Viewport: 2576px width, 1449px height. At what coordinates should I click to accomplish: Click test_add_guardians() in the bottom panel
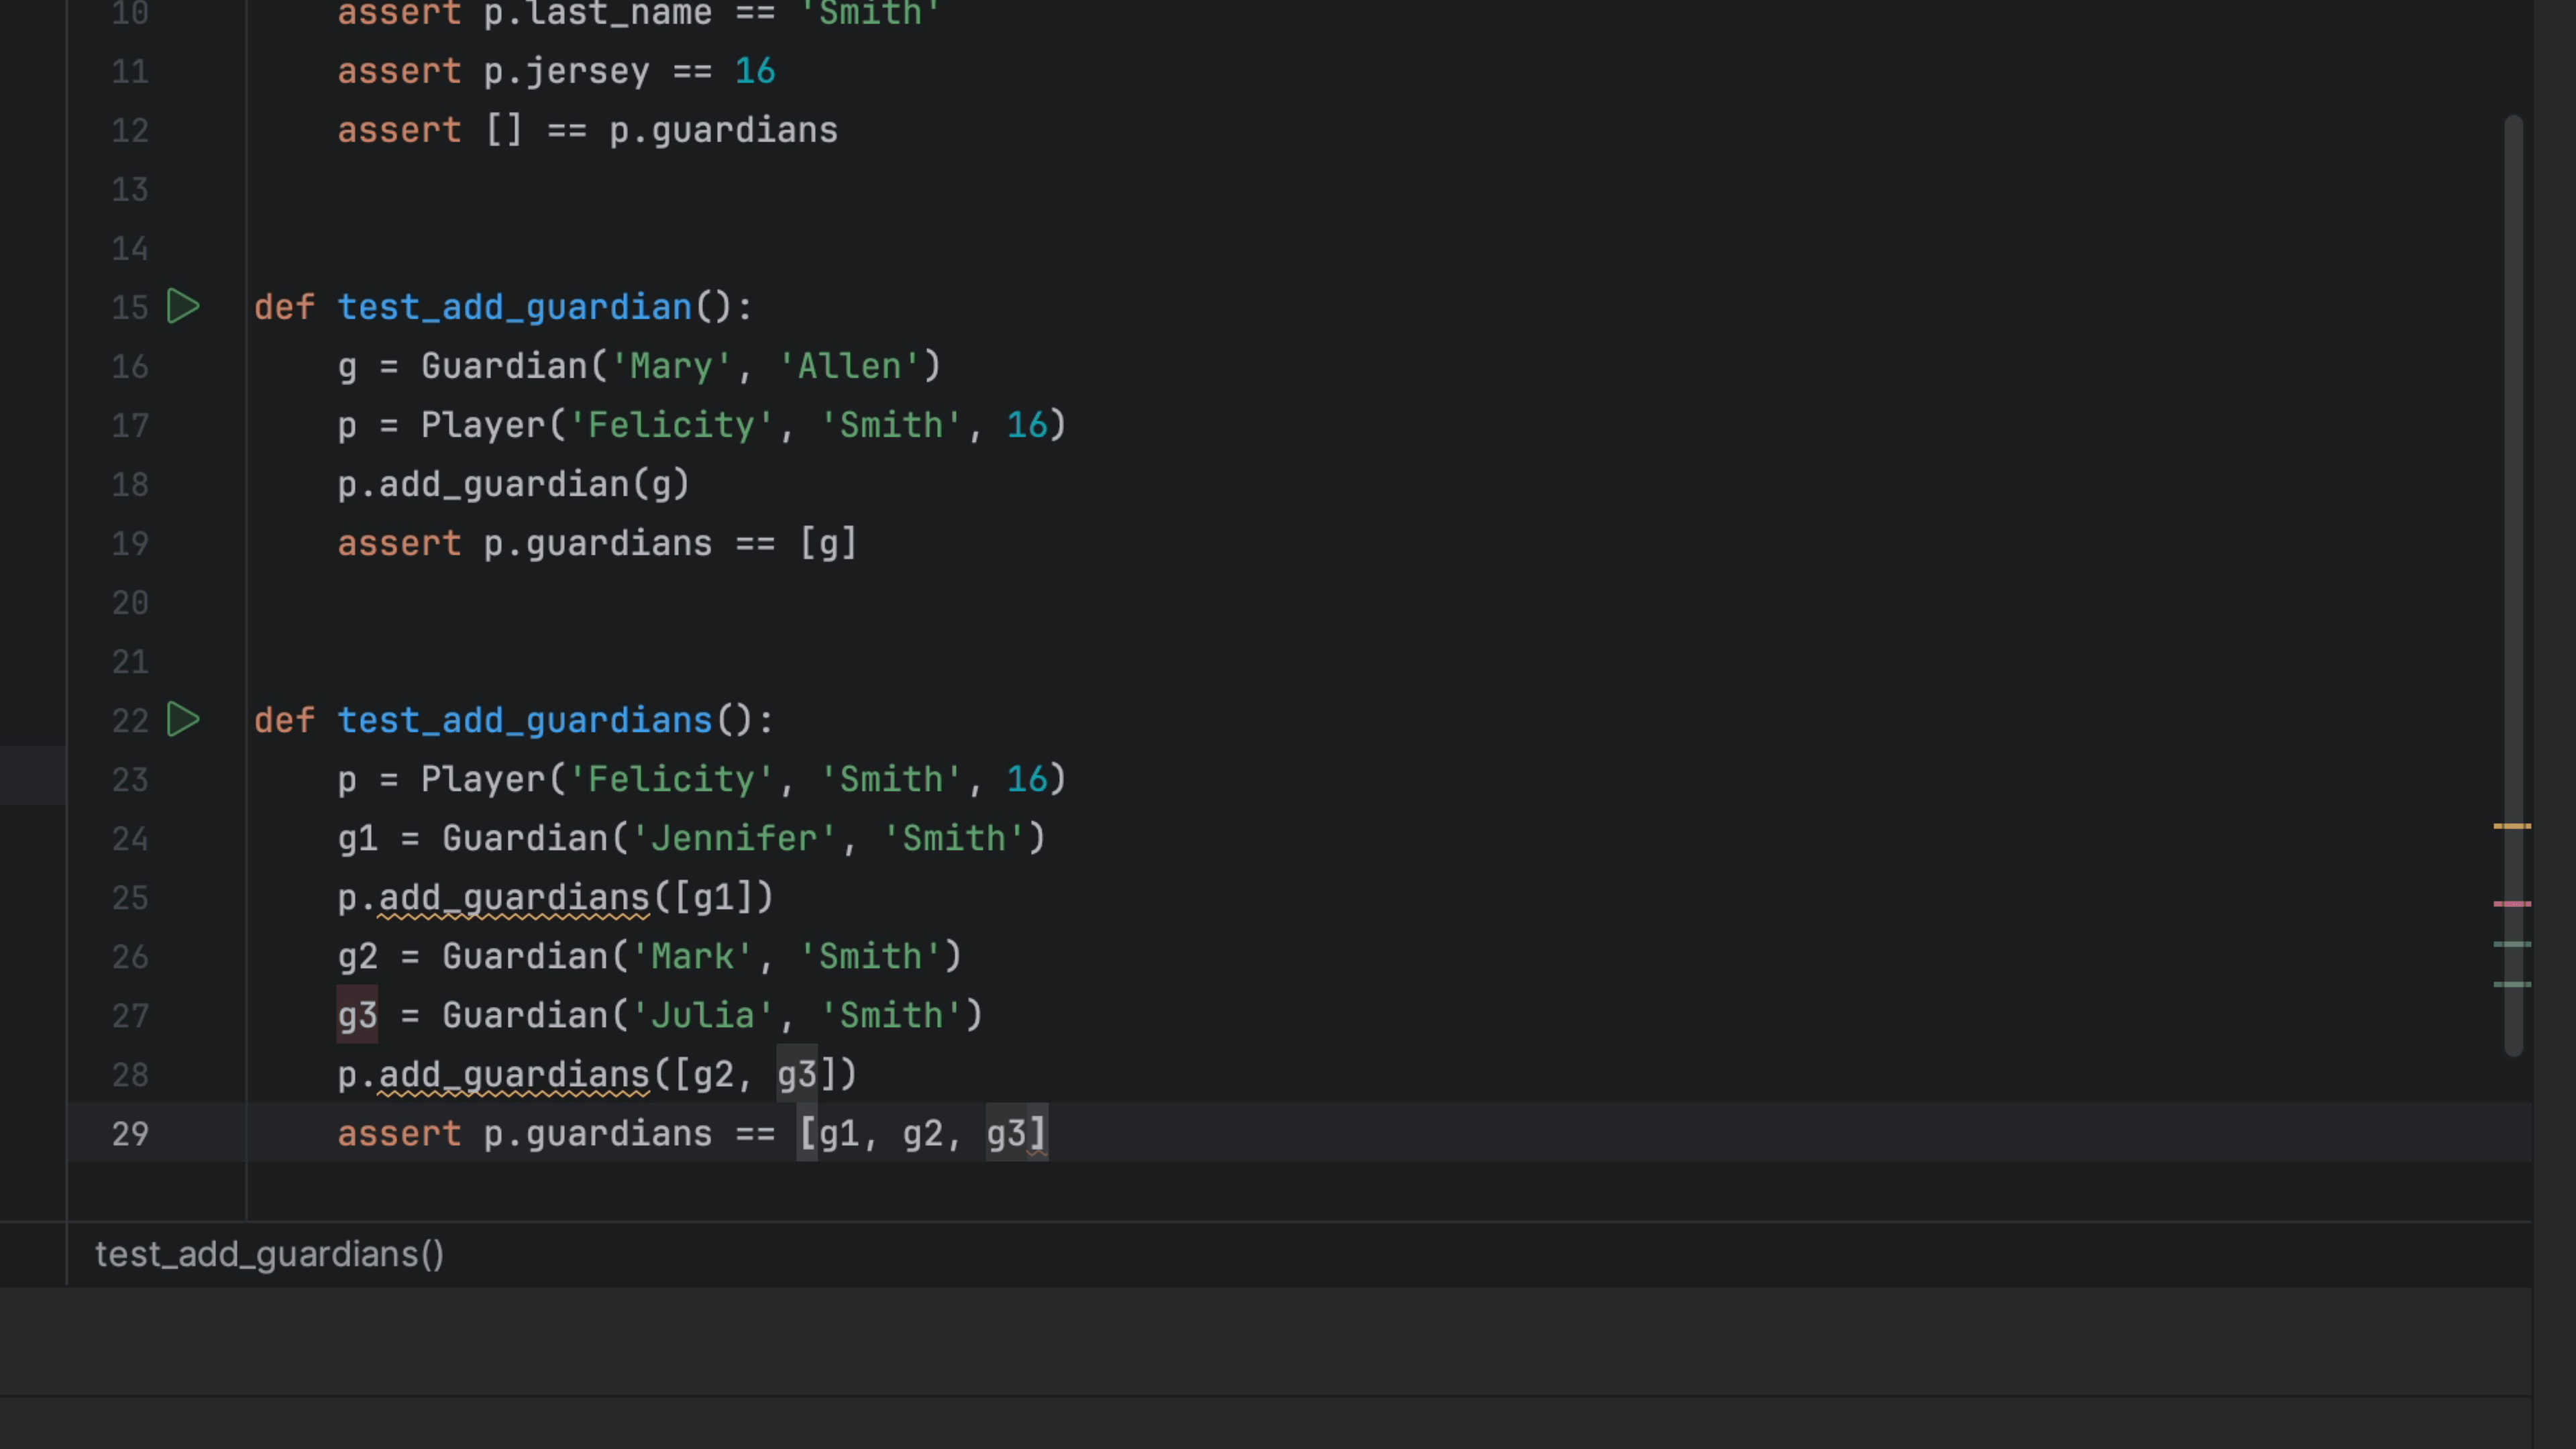pos(269,1254)
